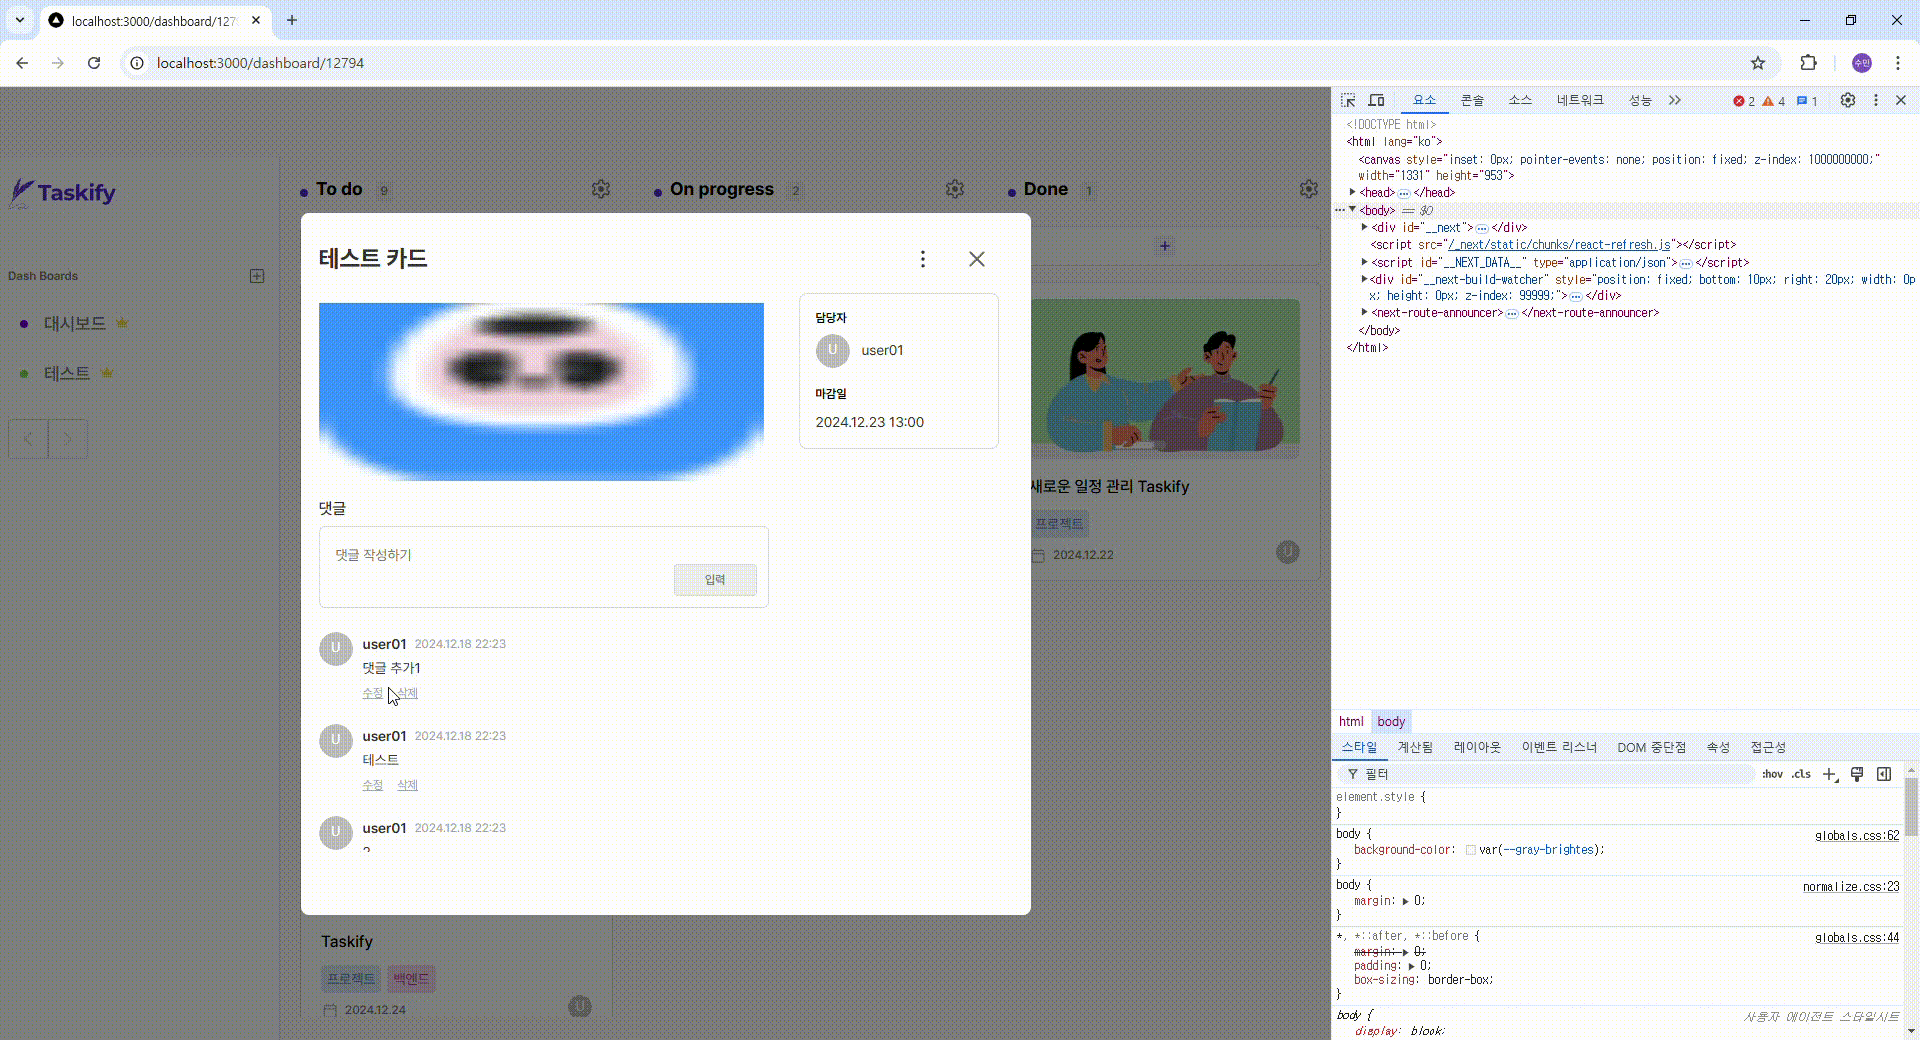Screen dimensions: 1920x1040
Task: Add a card in Done column
Action: 1164,246
